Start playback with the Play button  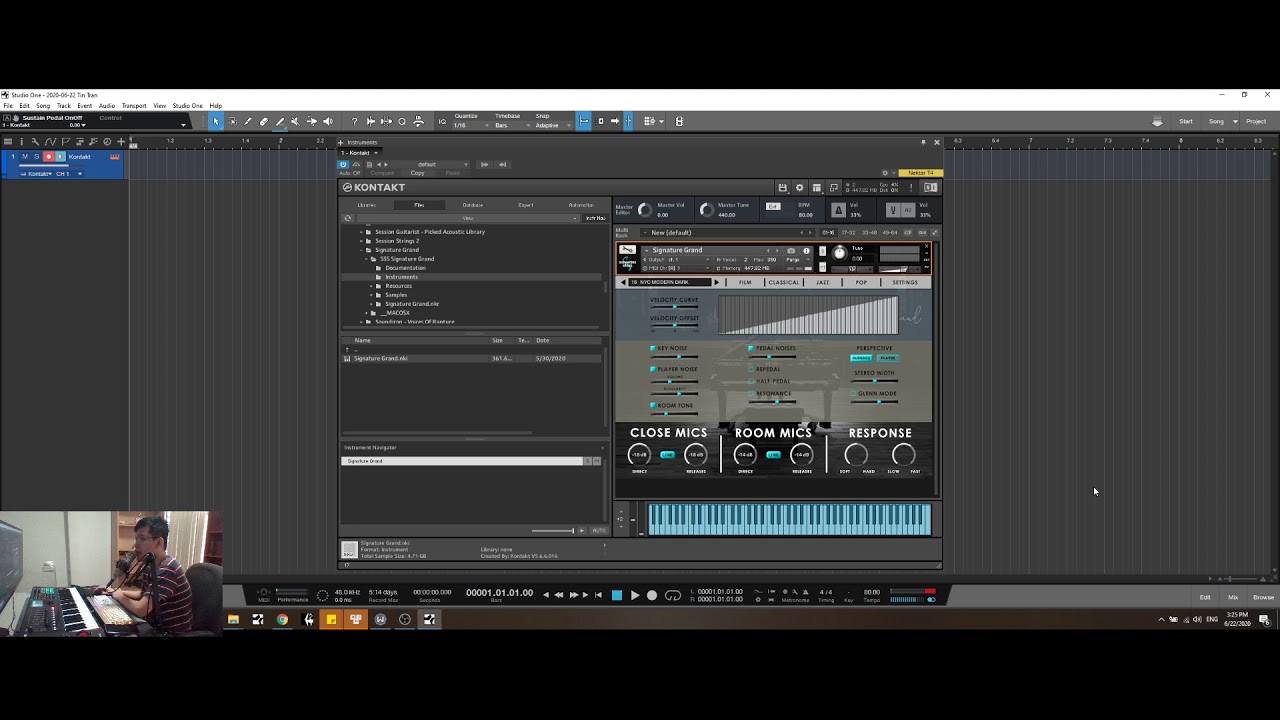634,595
